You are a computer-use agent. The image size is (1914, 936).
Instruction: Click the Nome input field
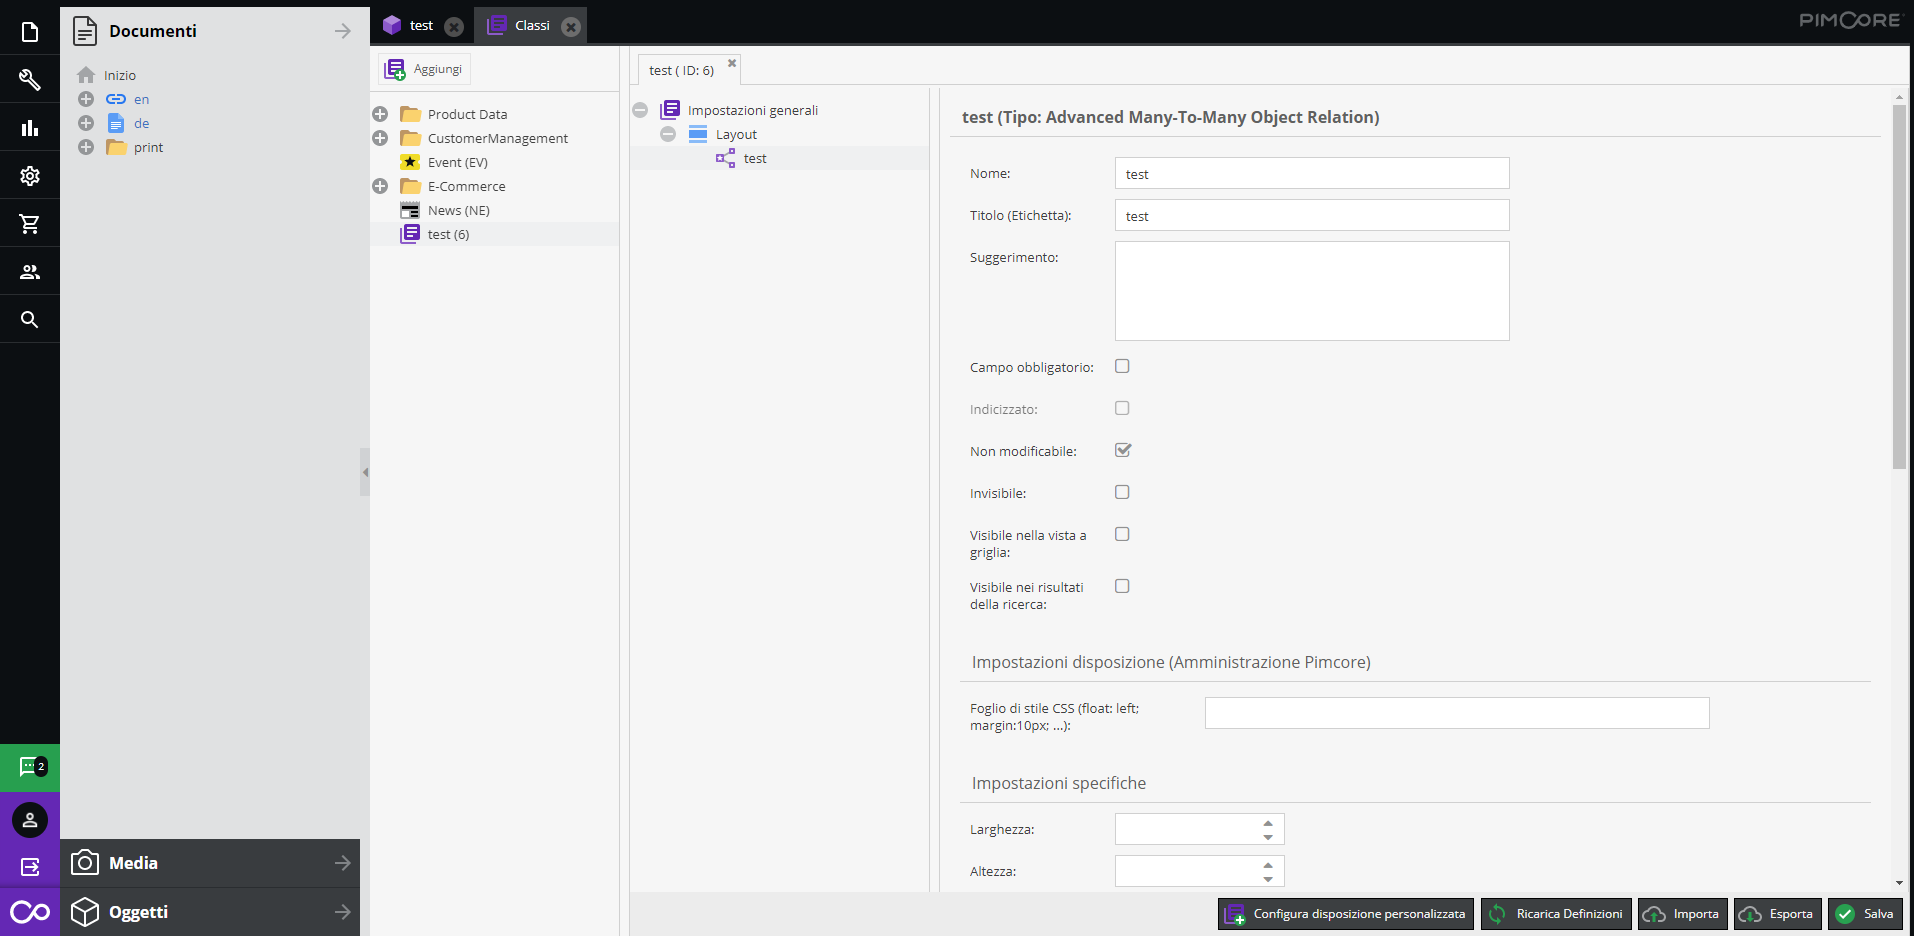pyautogui.click(x=1312, y=173)
